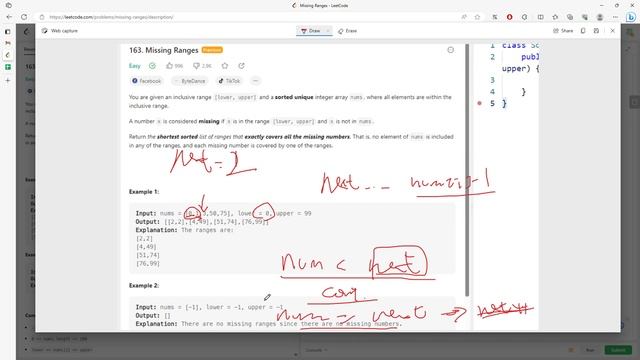Screen dimensions: 640x360
Task: Save the web capture using the save icon
Action: [x=596, y=31]
